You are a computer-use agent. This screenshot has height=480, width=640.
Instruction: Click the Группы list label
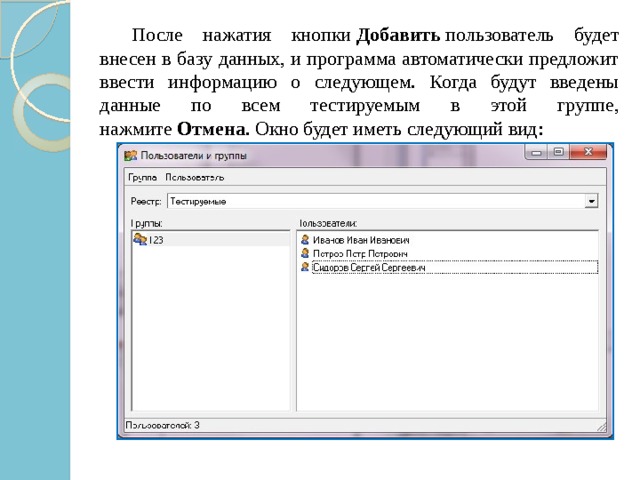(147, 224)
